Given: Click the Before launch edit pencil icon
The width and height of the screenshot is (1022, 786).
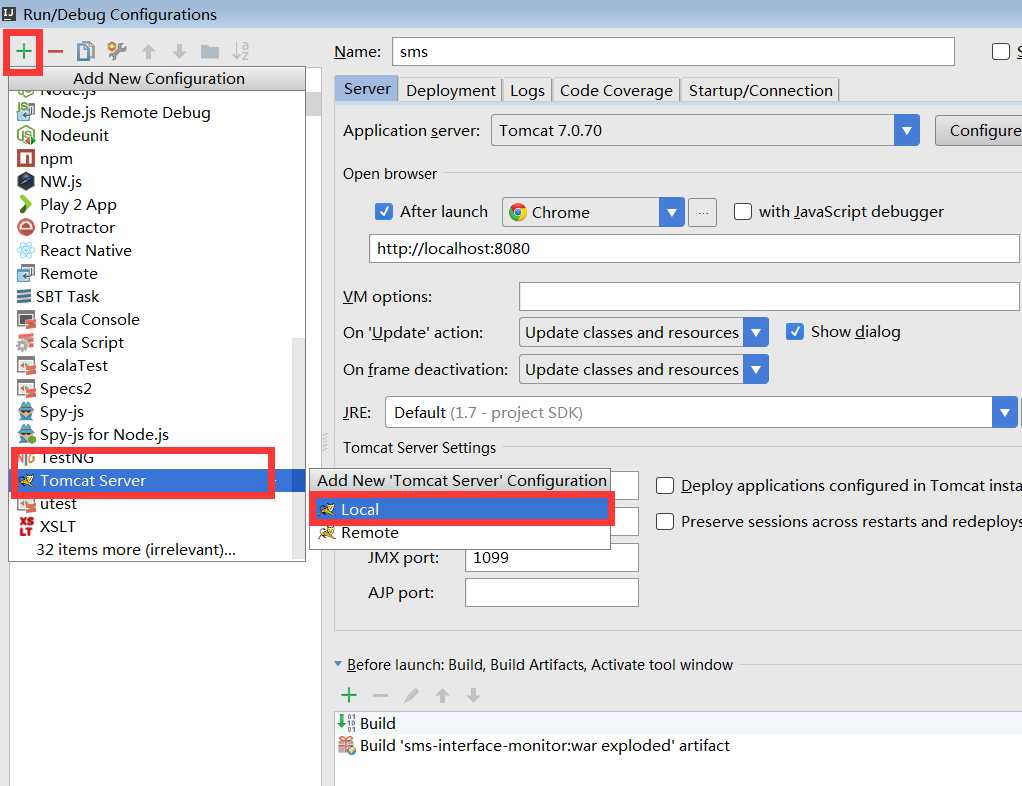Looking at the screenshot, I should coord(411,695).
